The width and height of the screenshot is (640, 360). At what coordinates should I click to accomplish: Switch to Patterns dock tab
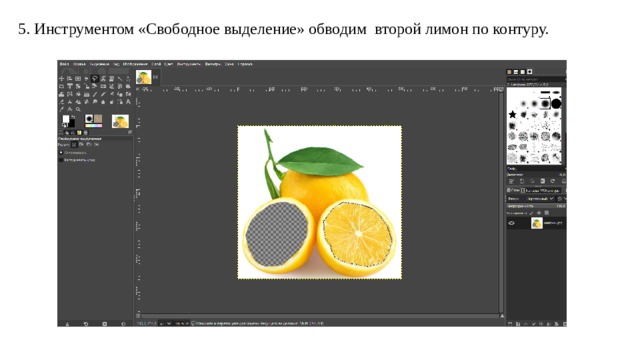pos(509,72)
